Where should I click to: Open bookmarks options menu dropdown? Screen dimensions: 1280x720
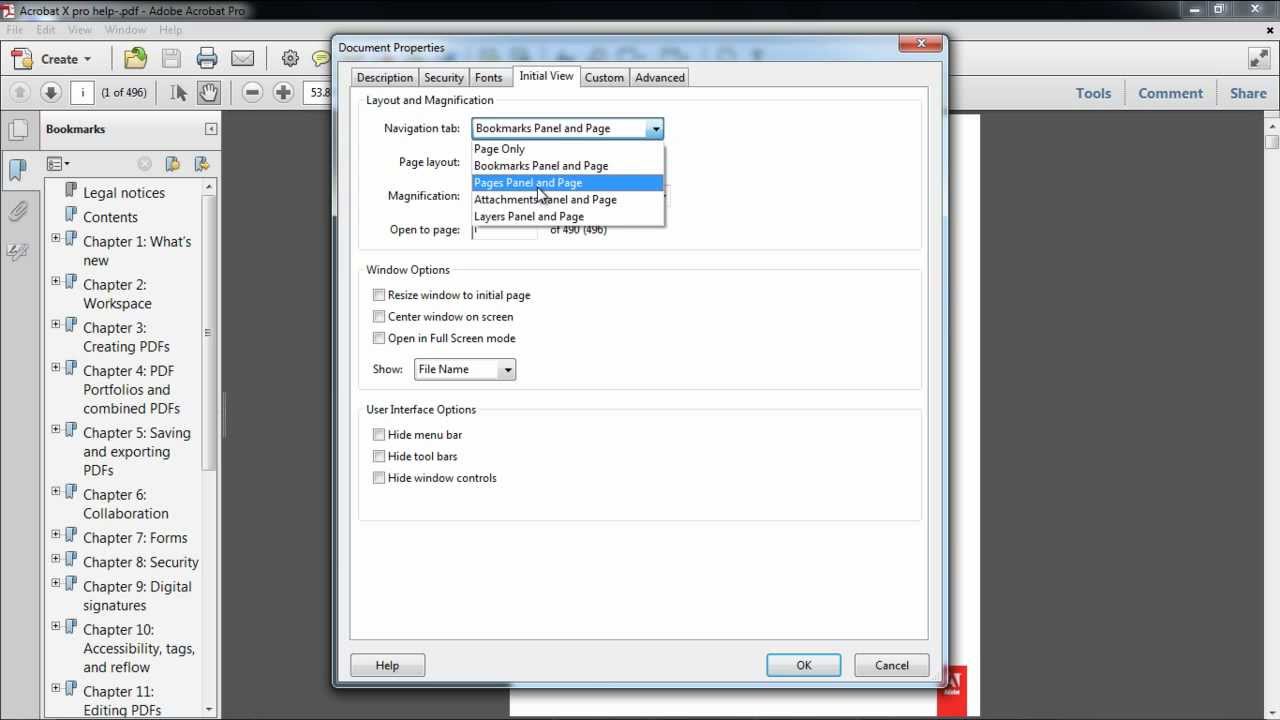point(57,164)
